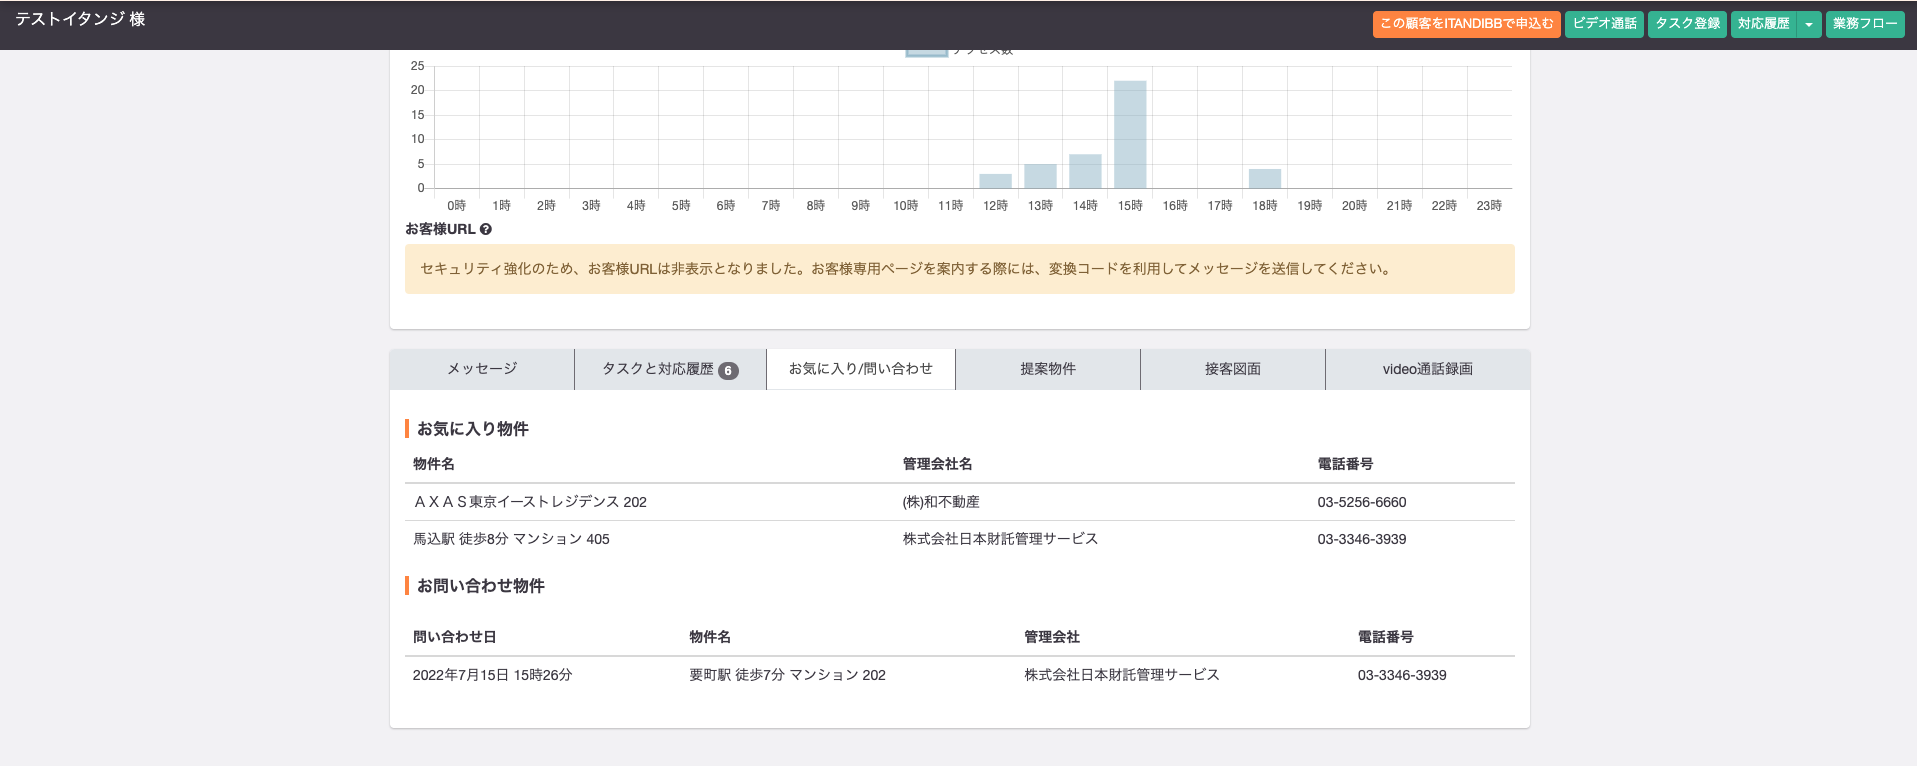
Task: Switch to the 提案物件 tab
Action: coord(1048,369)
